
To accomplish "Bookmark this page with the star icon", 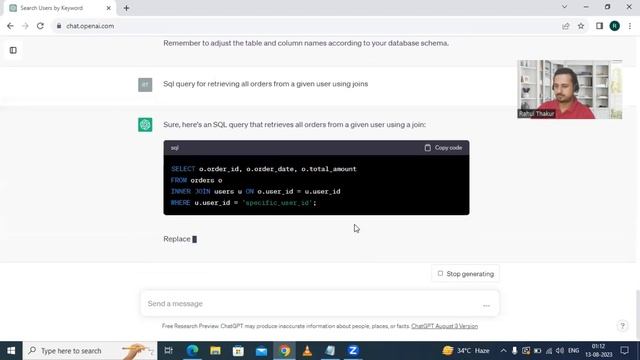I will pos(581,26).
